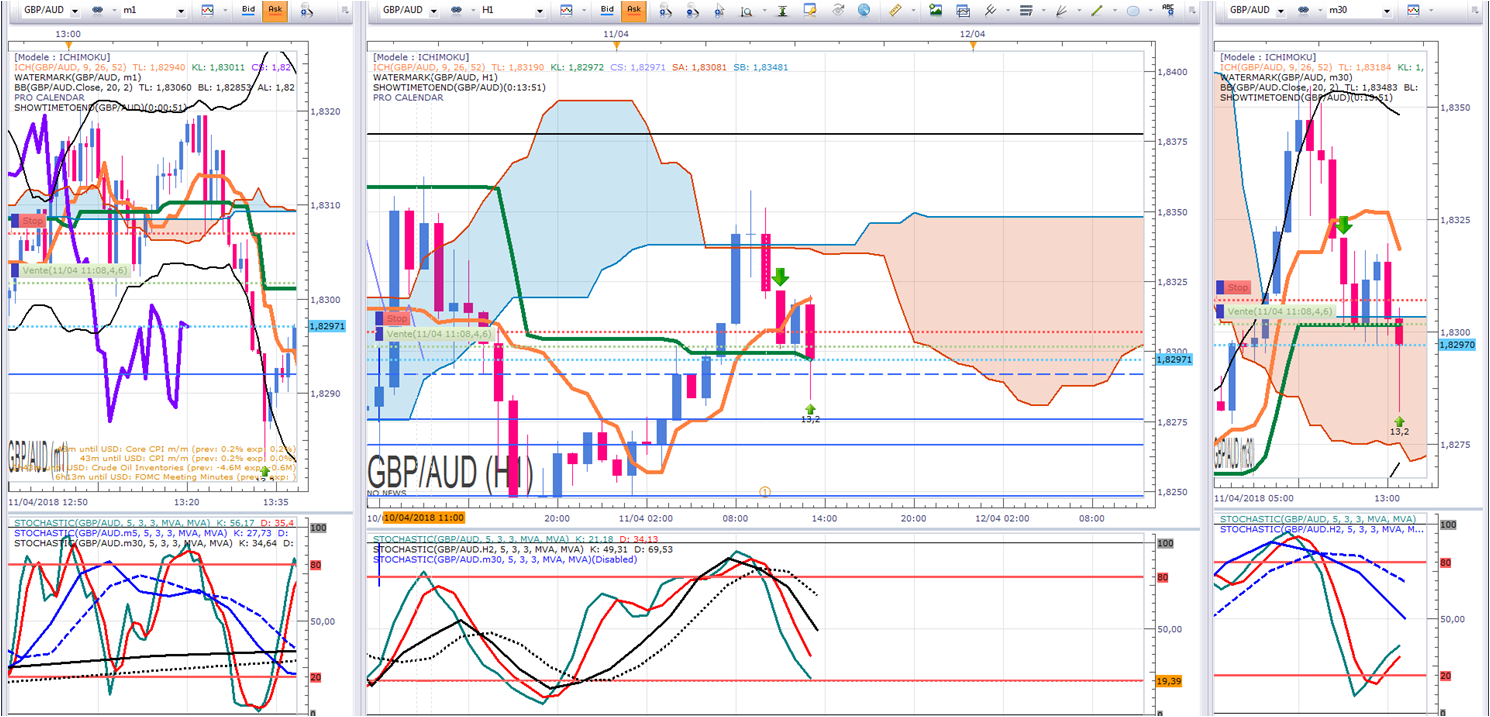Click SHOWTIMETOEND(GBP/AUD)(0:13:51) label on H1 chart

coord(460,87)
